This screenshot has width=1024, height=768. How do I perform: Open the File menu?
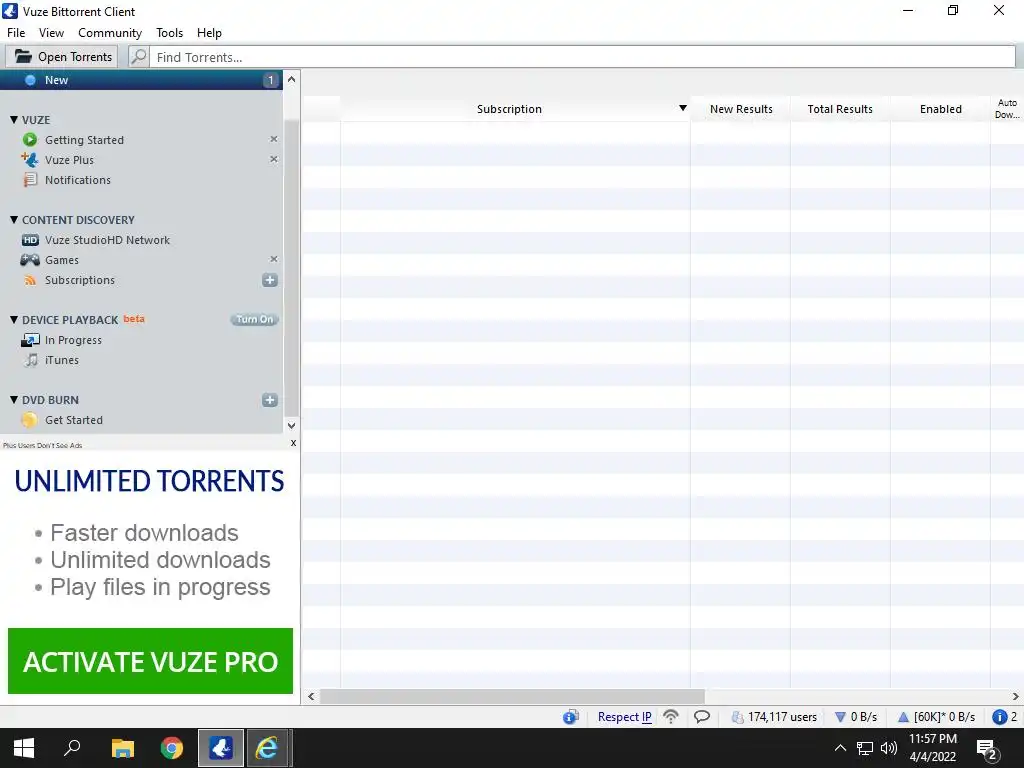(x=16, y=33)
